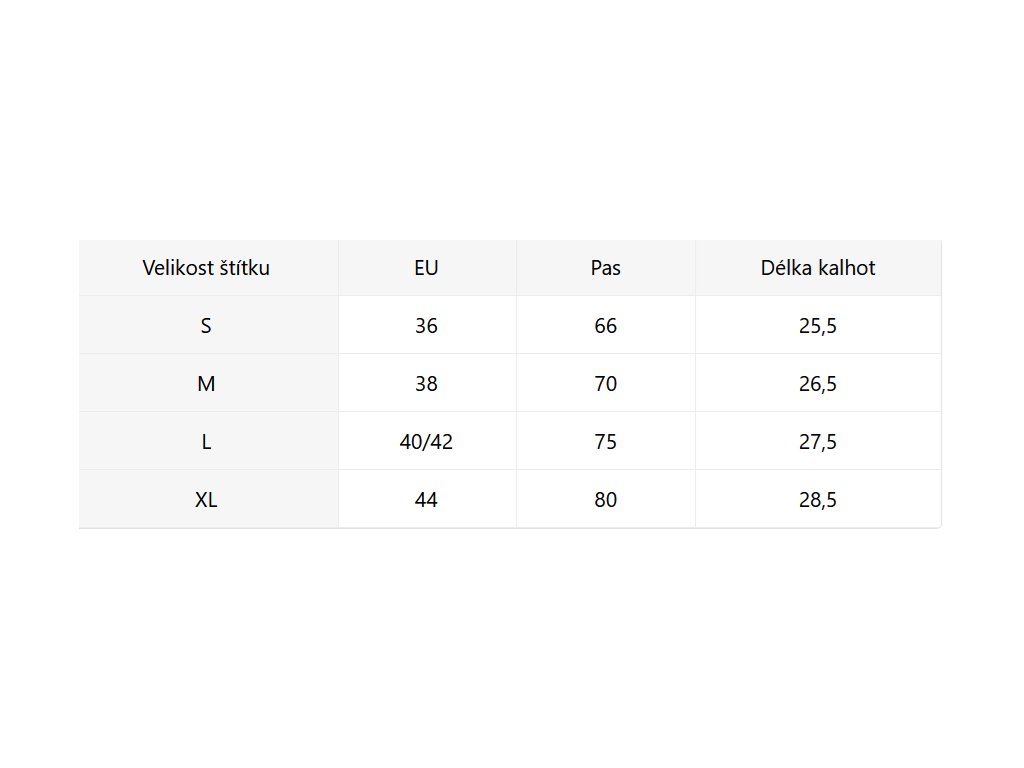Click trouser length 28,5 cell

point(817,500)
